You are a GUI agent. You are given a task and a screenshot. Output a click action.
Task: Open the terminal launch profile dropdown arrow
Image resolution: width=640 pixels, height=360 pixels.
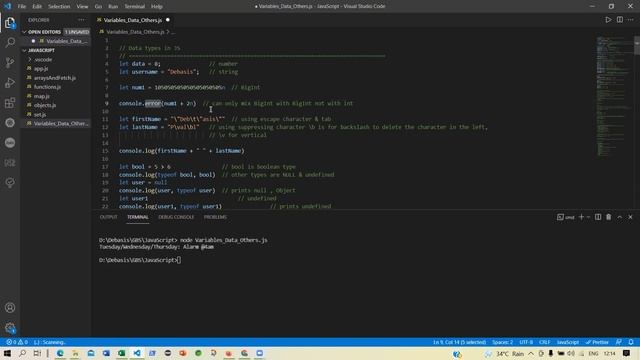pos(588,217)
